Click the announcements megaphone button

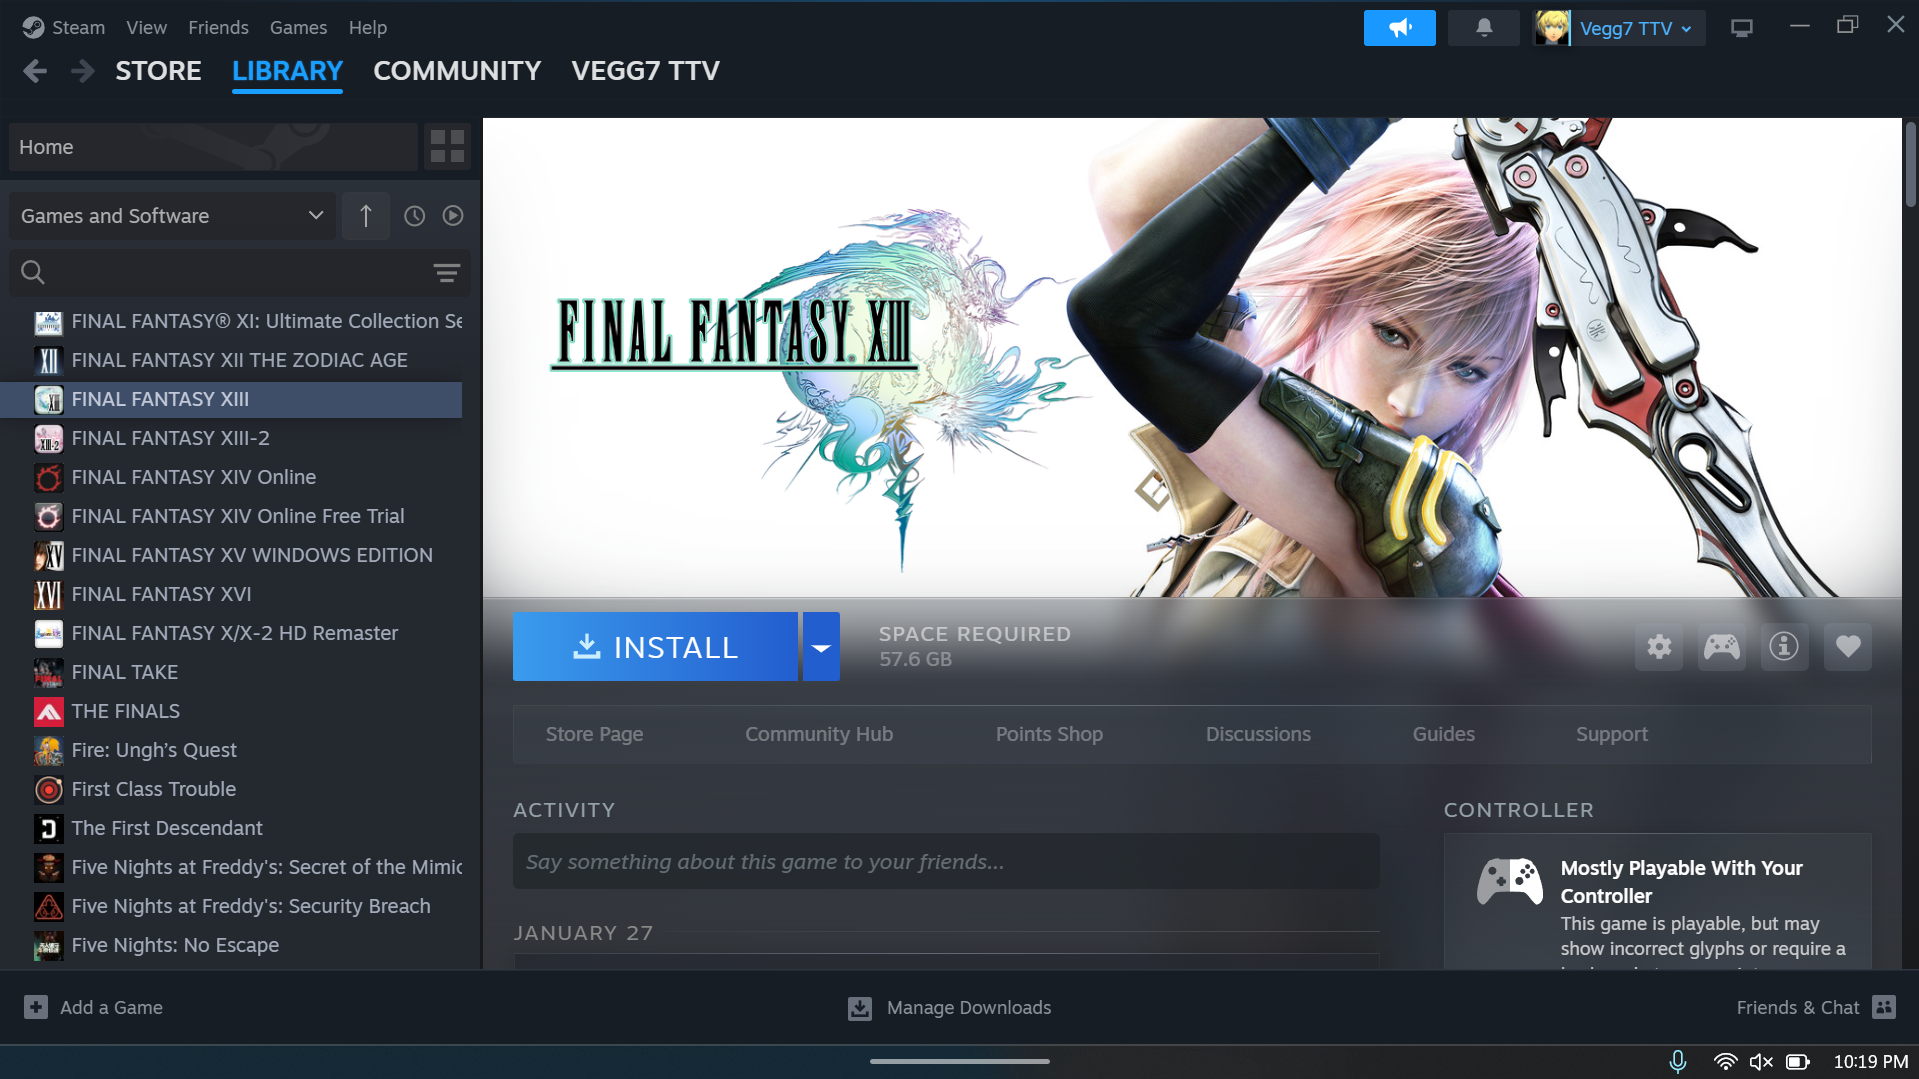point(1399,28)
